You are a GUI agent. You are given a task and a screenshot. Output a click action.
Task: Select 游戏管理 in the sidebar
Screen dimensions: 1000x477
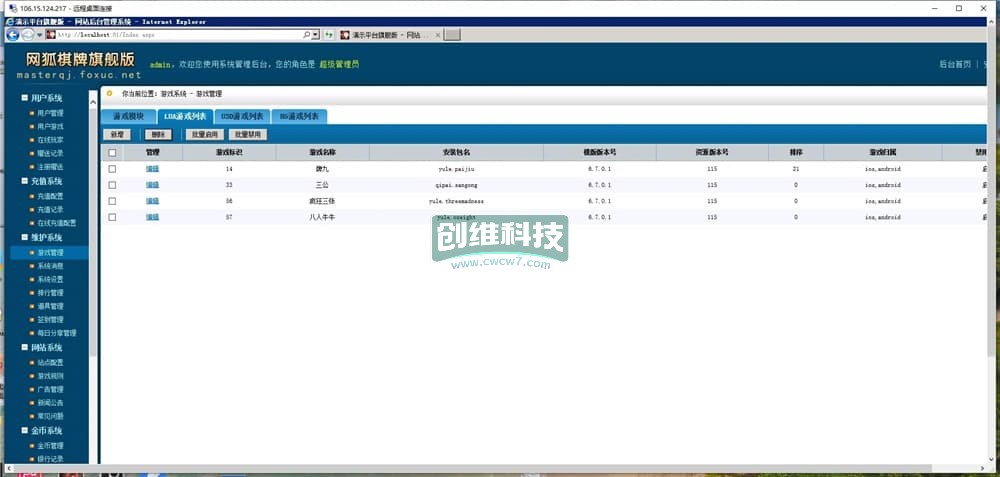[50, 253]
